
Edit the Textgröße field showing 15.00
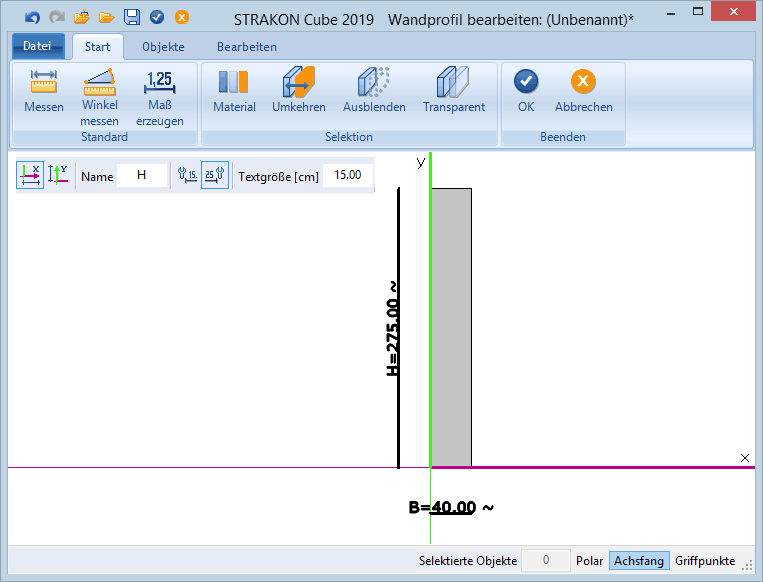[347, 175]
